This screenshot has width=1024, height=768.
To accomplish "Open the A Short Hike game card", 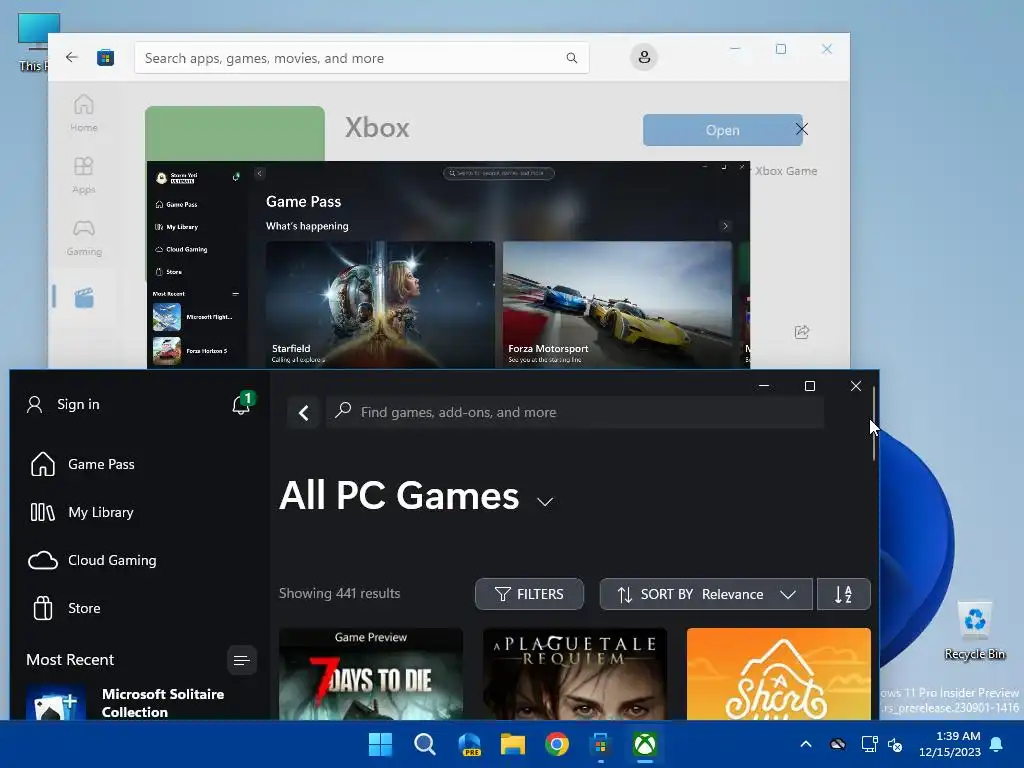I will point(778,674).
